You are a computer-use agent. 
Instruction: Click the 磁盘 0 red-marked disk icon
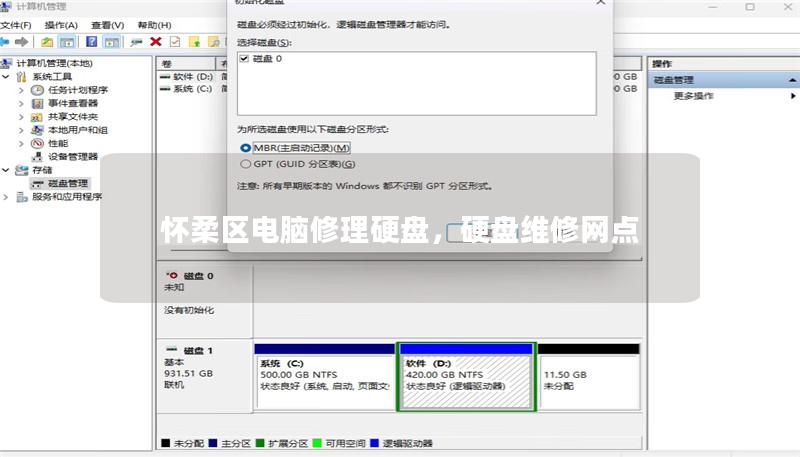click(x=172, y=275)
